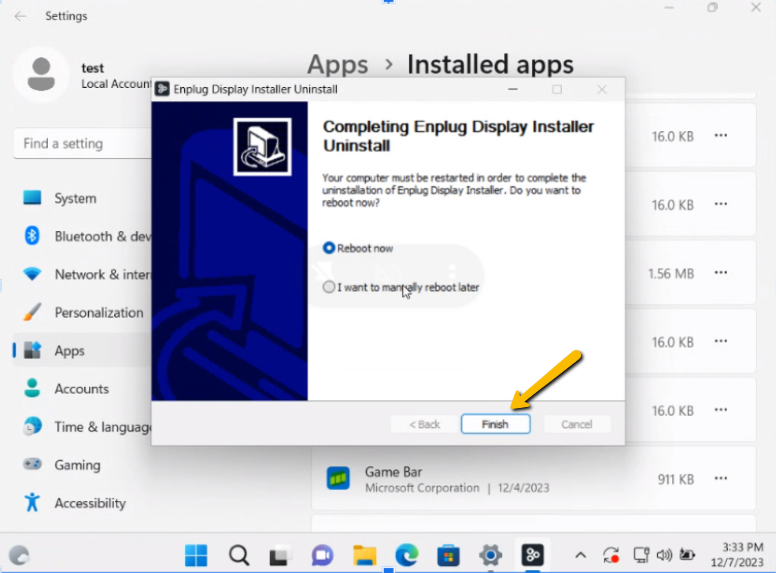
Task: Click the Enplug app taskbar icon
Action: tap(533, 555)
